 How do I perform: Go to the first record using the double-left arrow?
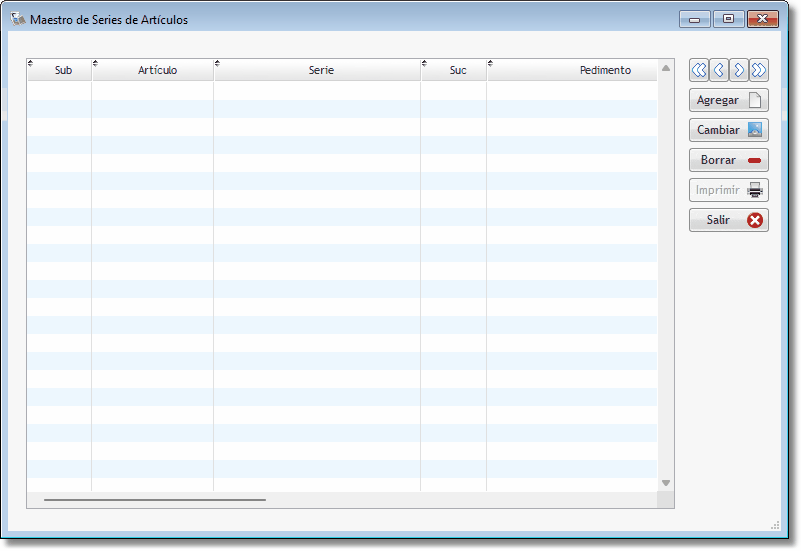(x=699, y=70)
